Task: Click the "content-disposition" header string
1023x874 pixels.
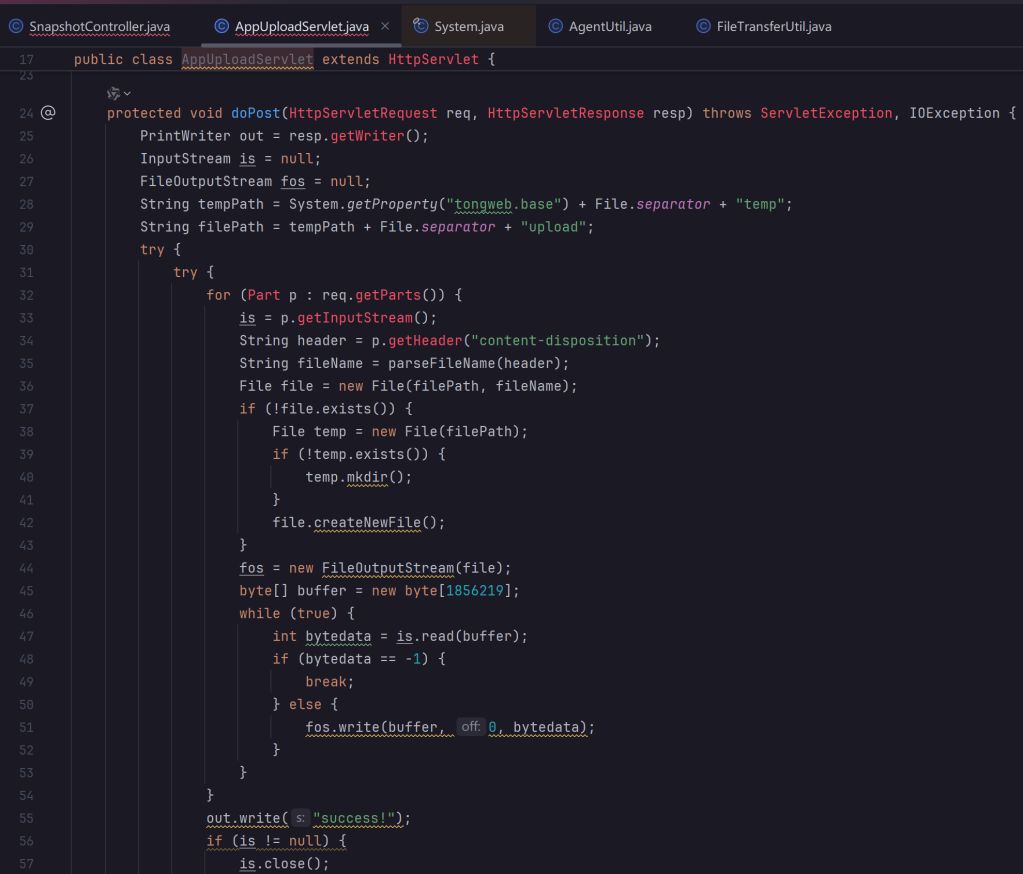Action: pos(565,341)
